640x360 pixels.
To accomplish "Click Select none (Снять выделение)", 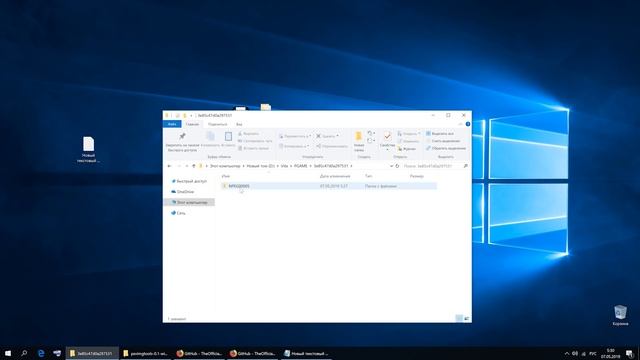I will tap(443, 141).
